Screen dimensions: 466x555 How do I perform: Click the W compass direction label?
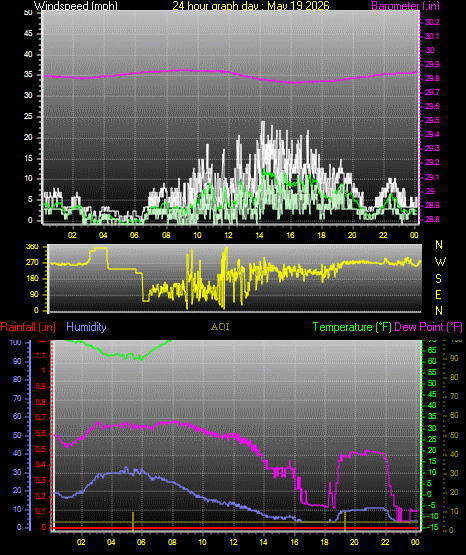pos(440,262)
